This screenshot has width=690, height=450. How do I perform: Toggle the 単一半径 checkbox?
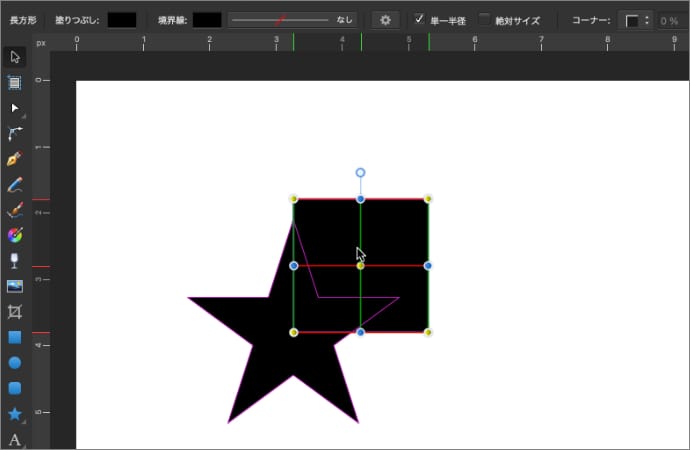[419, 19]
